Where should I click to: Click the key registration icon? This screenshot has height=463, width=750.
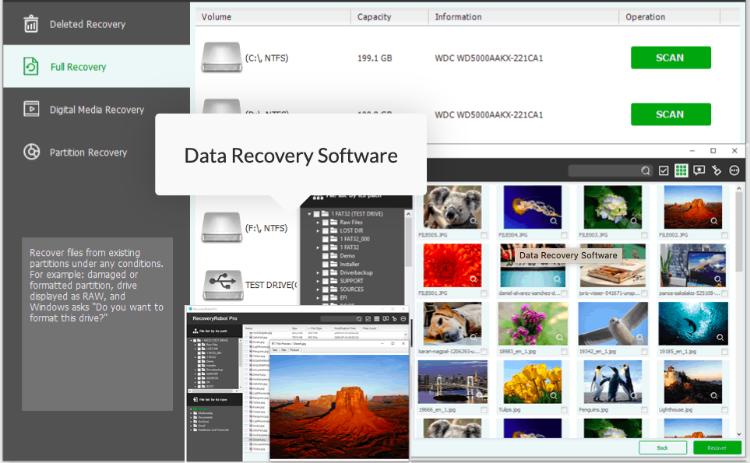[x=717, y=170]
